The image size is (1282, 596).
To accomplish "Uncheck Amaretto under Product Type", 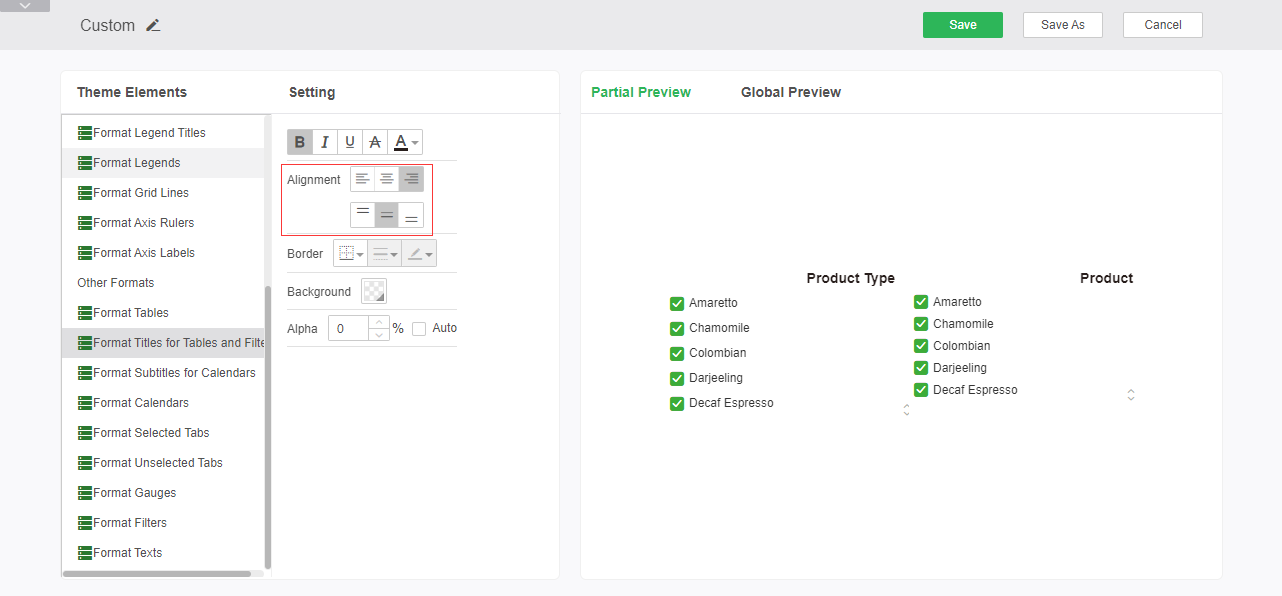I will [677, 303].
